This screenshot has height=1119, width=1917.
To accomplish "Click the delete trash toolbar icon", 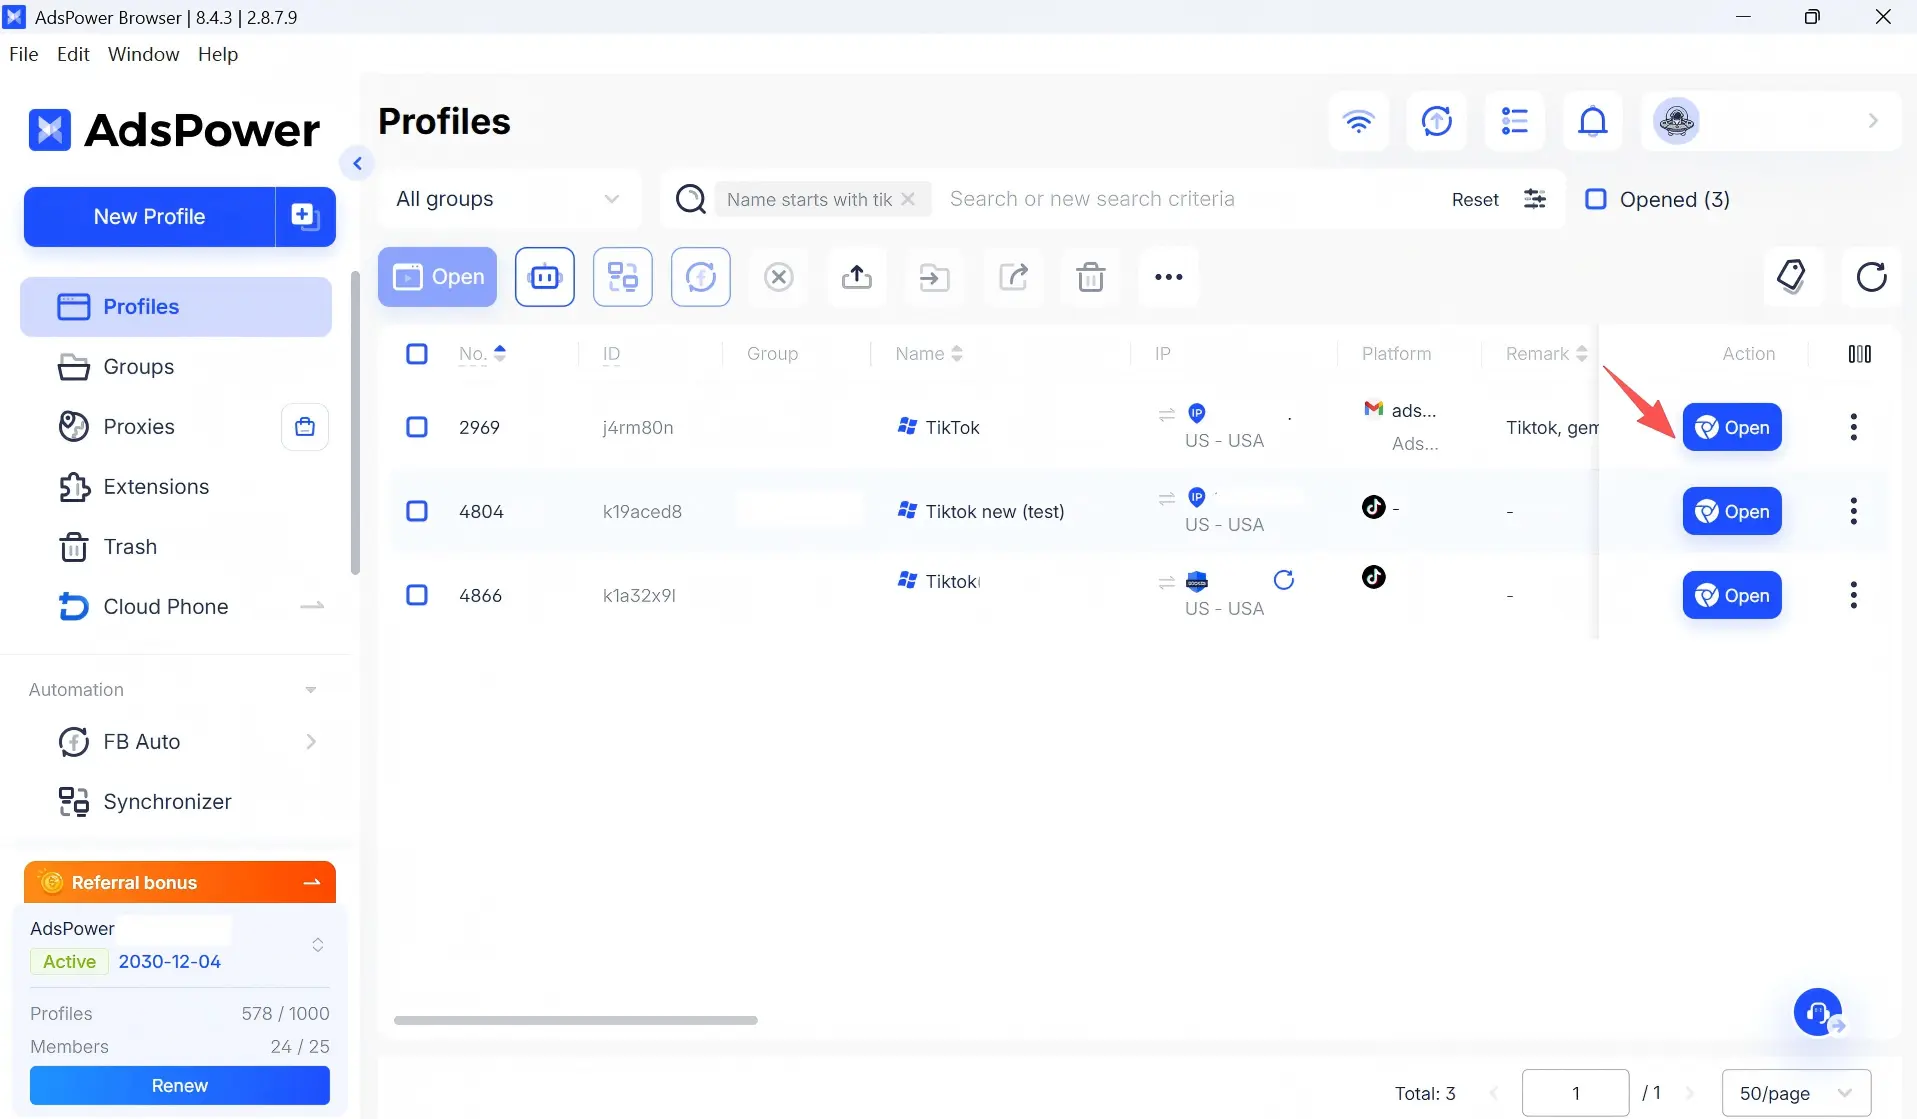I will (x=1091, y=277).
